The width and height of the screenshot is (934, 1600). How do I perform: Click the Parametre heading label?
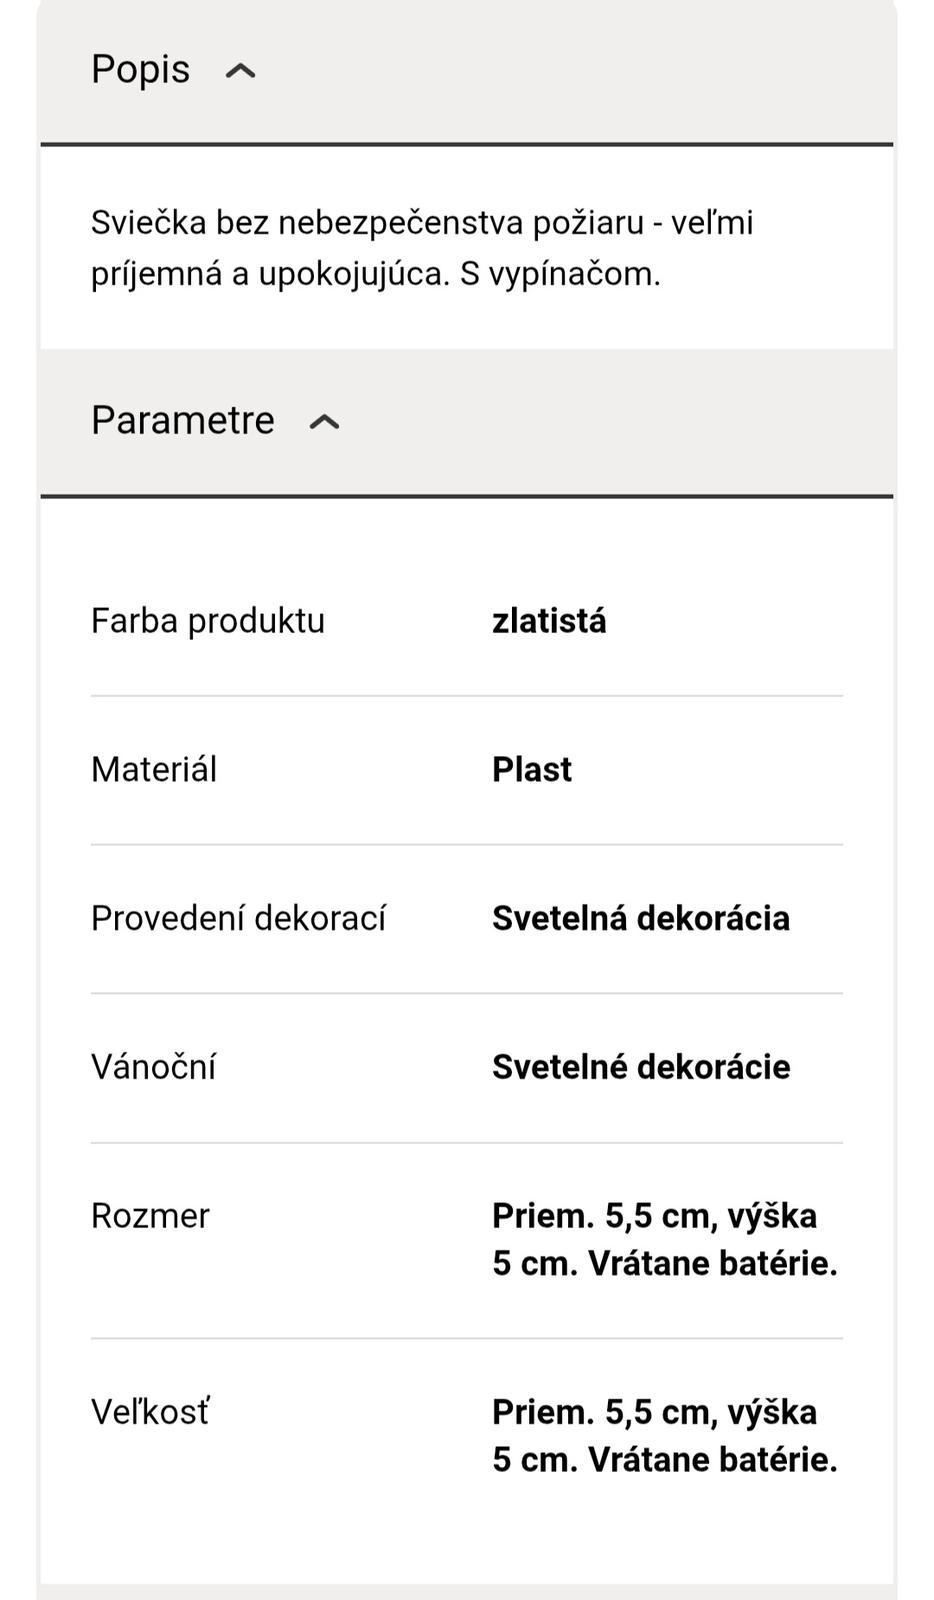pyautogui.click(x=182, y=421)
